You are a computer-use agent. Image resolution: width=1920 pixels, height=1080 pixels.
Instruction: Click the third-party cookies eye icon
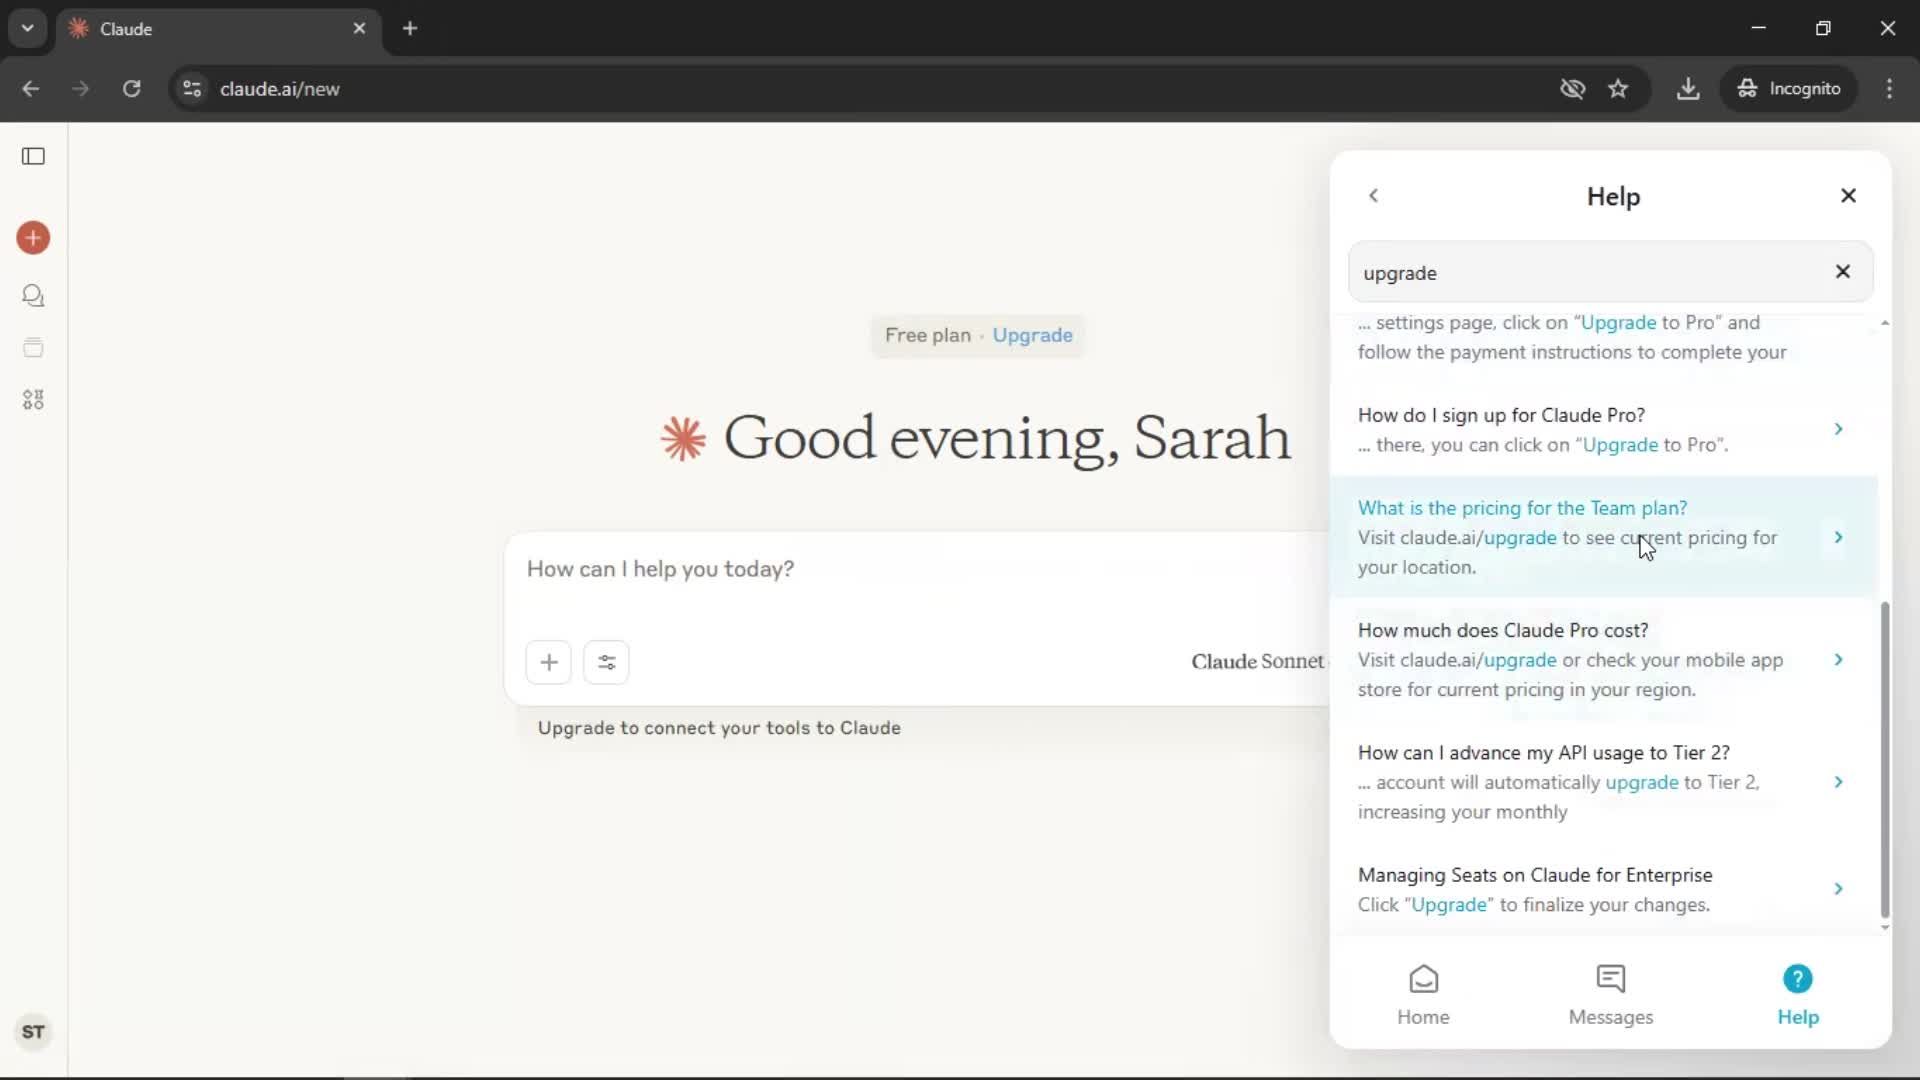[x=1573, y=89]
